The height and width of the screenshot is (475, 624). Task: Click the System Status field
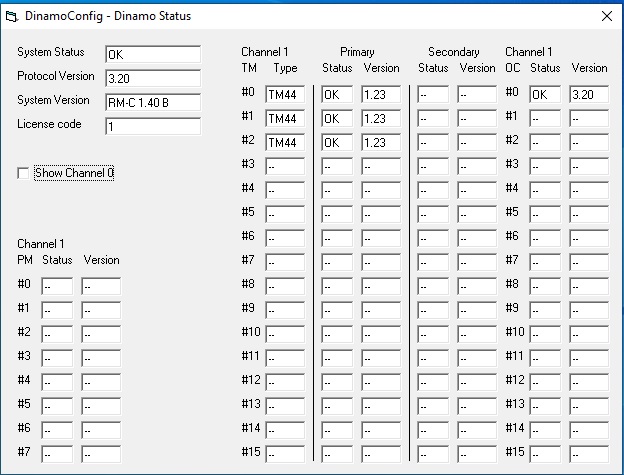pos(152,54)
